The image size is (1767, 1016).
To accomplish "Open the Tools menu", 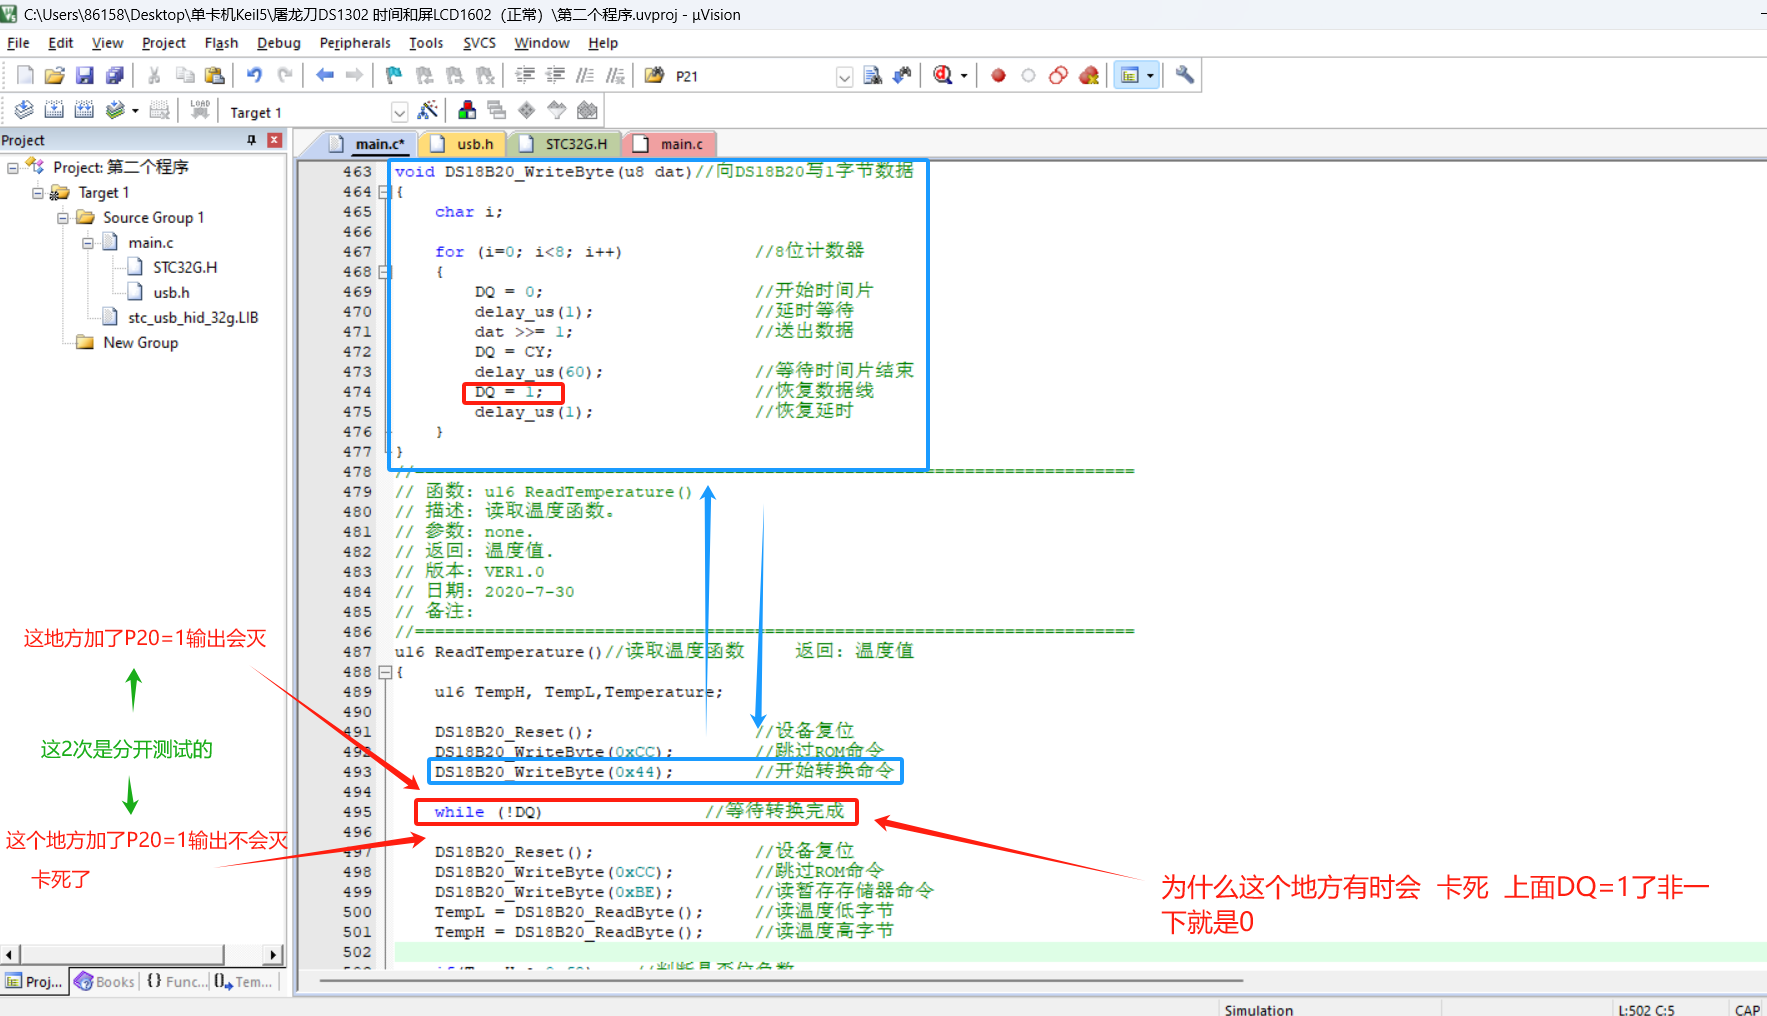I will click(x=426, y=43).
